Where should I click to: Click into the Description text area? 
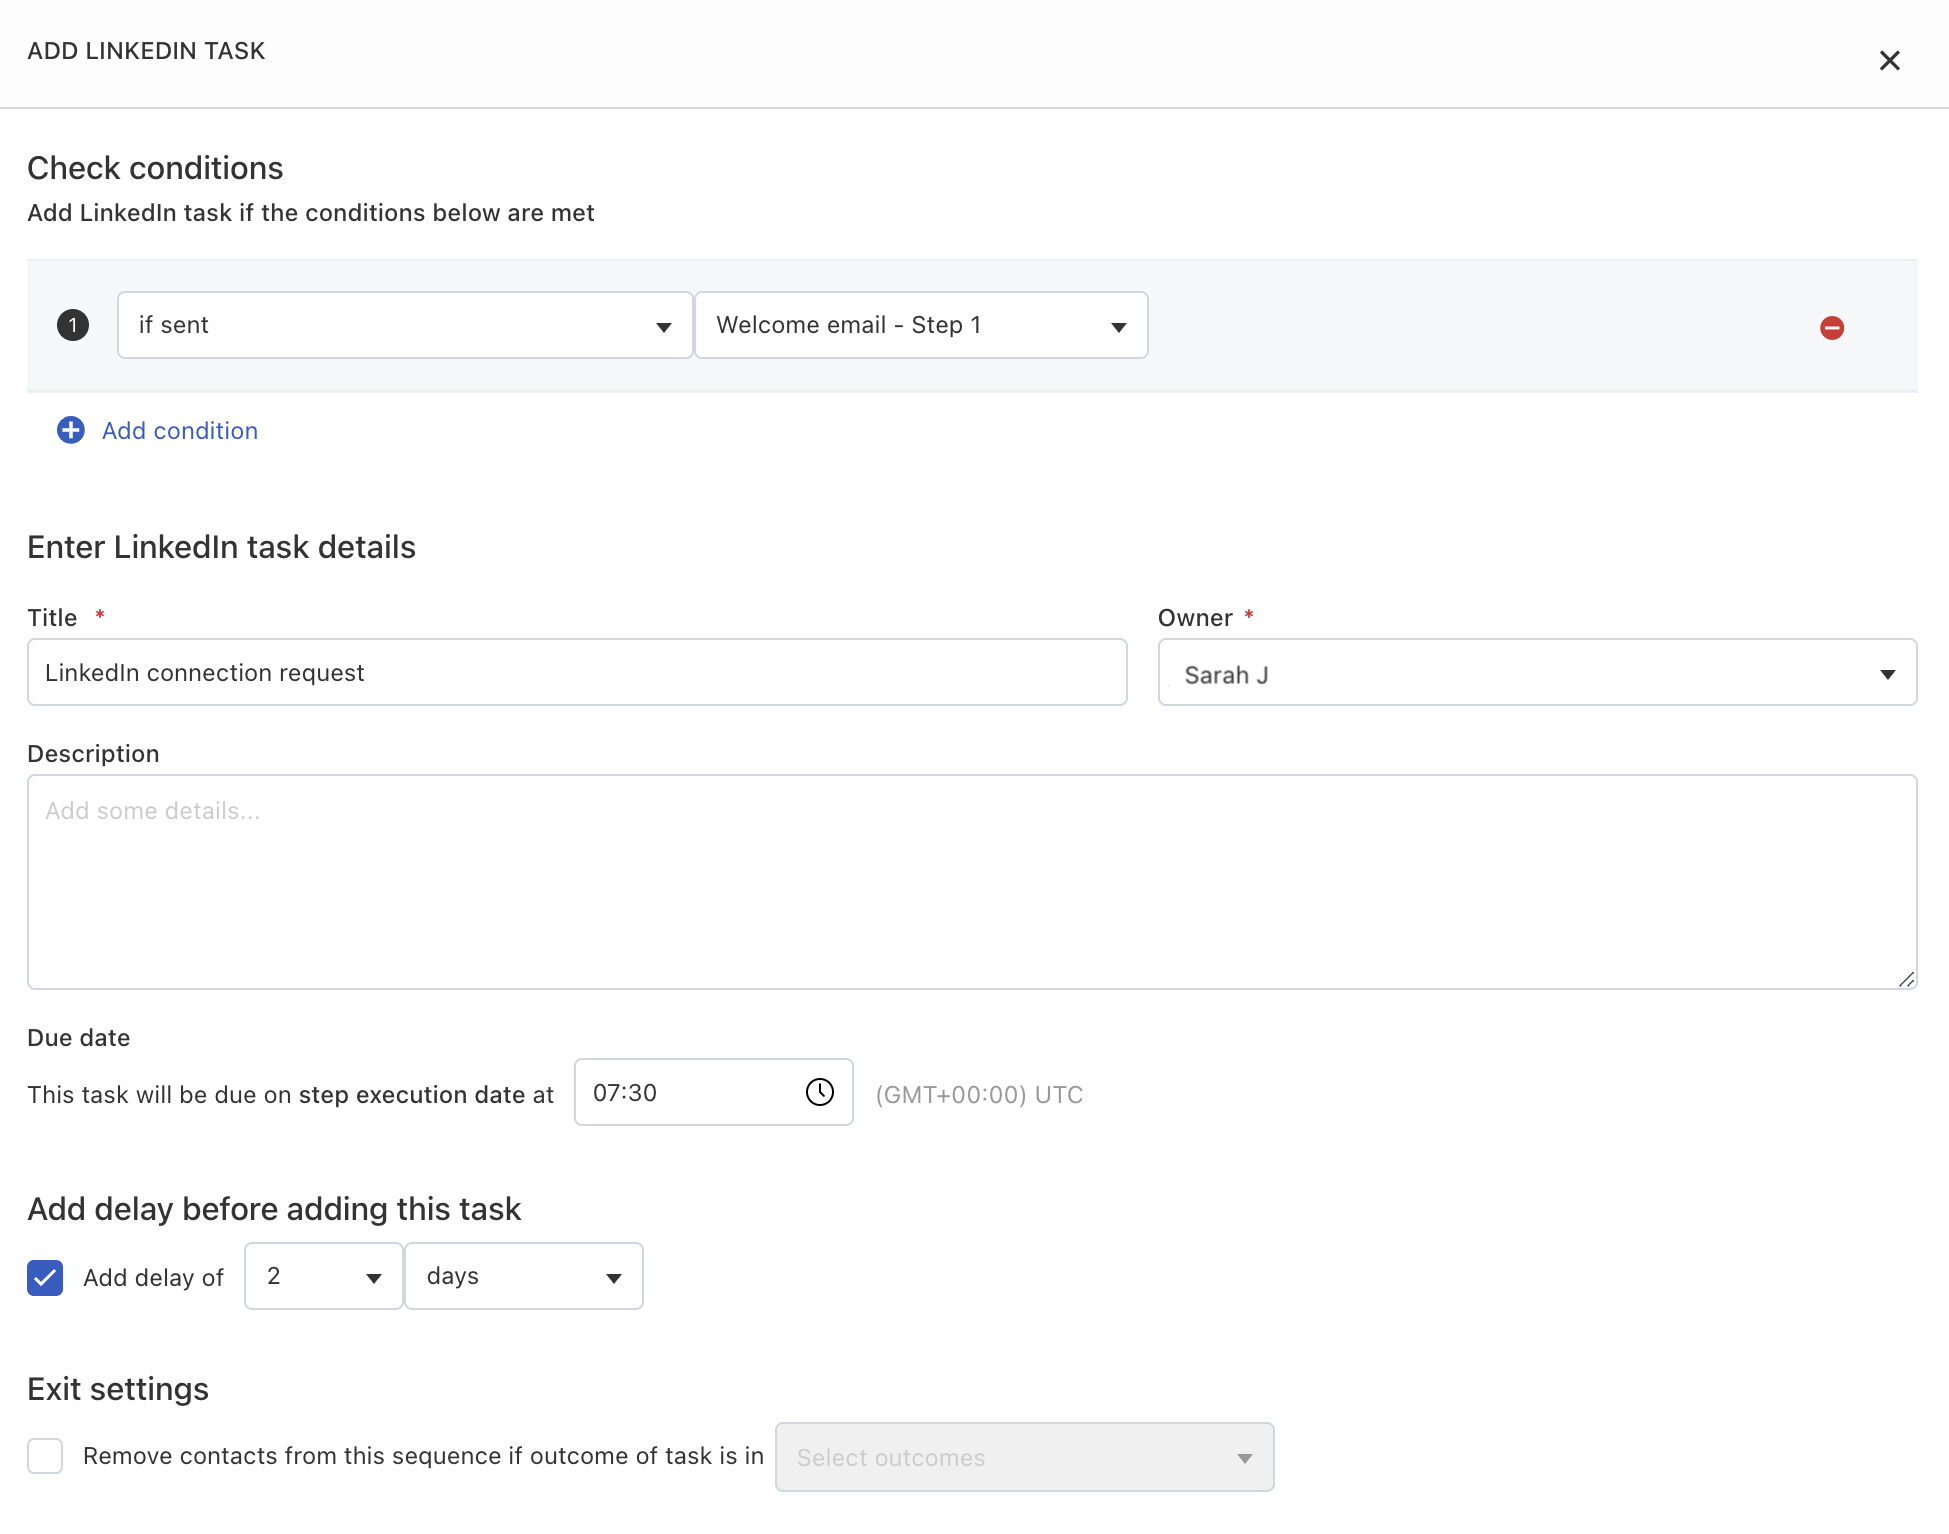[x=972, y=882]
